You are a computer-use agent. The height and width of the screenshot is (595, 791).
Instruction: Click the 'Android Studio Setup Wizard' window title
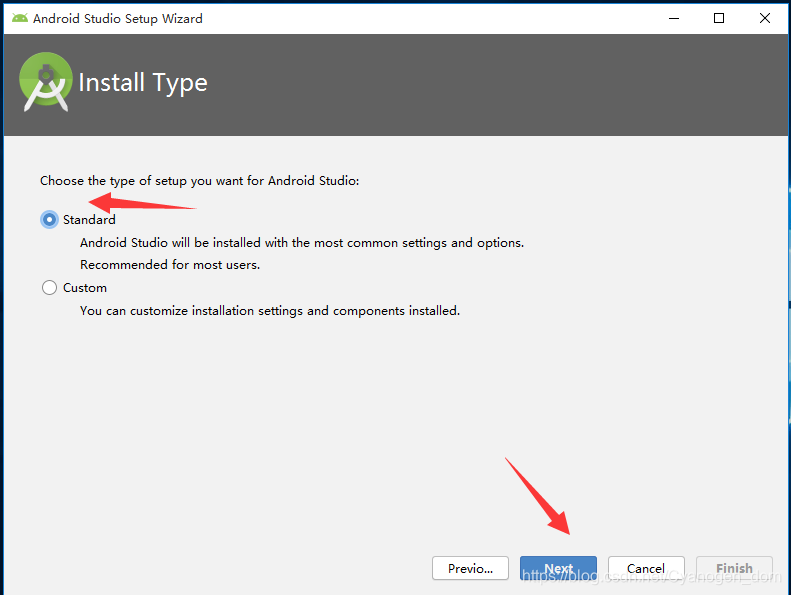[118, 19]
